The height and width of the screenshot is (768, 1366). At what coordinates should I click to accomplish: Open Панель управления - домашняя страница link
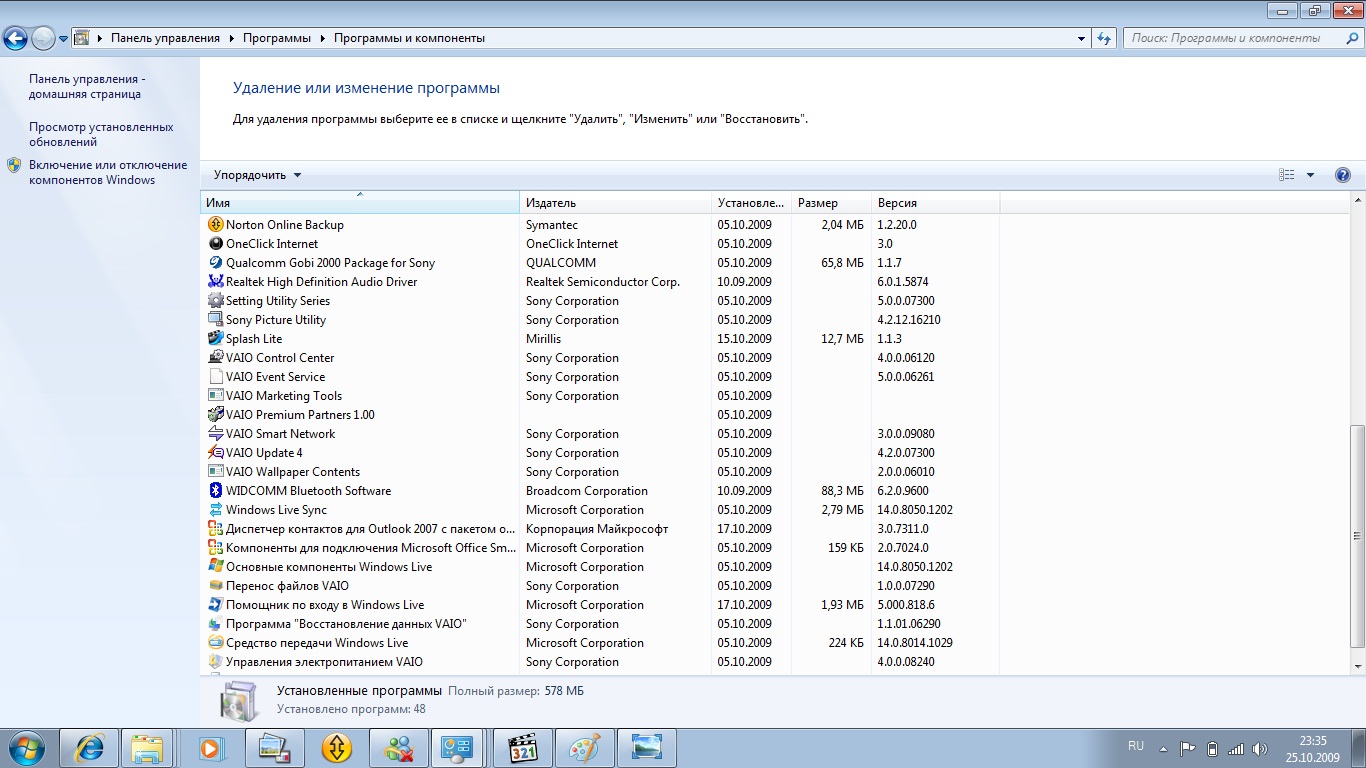(85, 86)
